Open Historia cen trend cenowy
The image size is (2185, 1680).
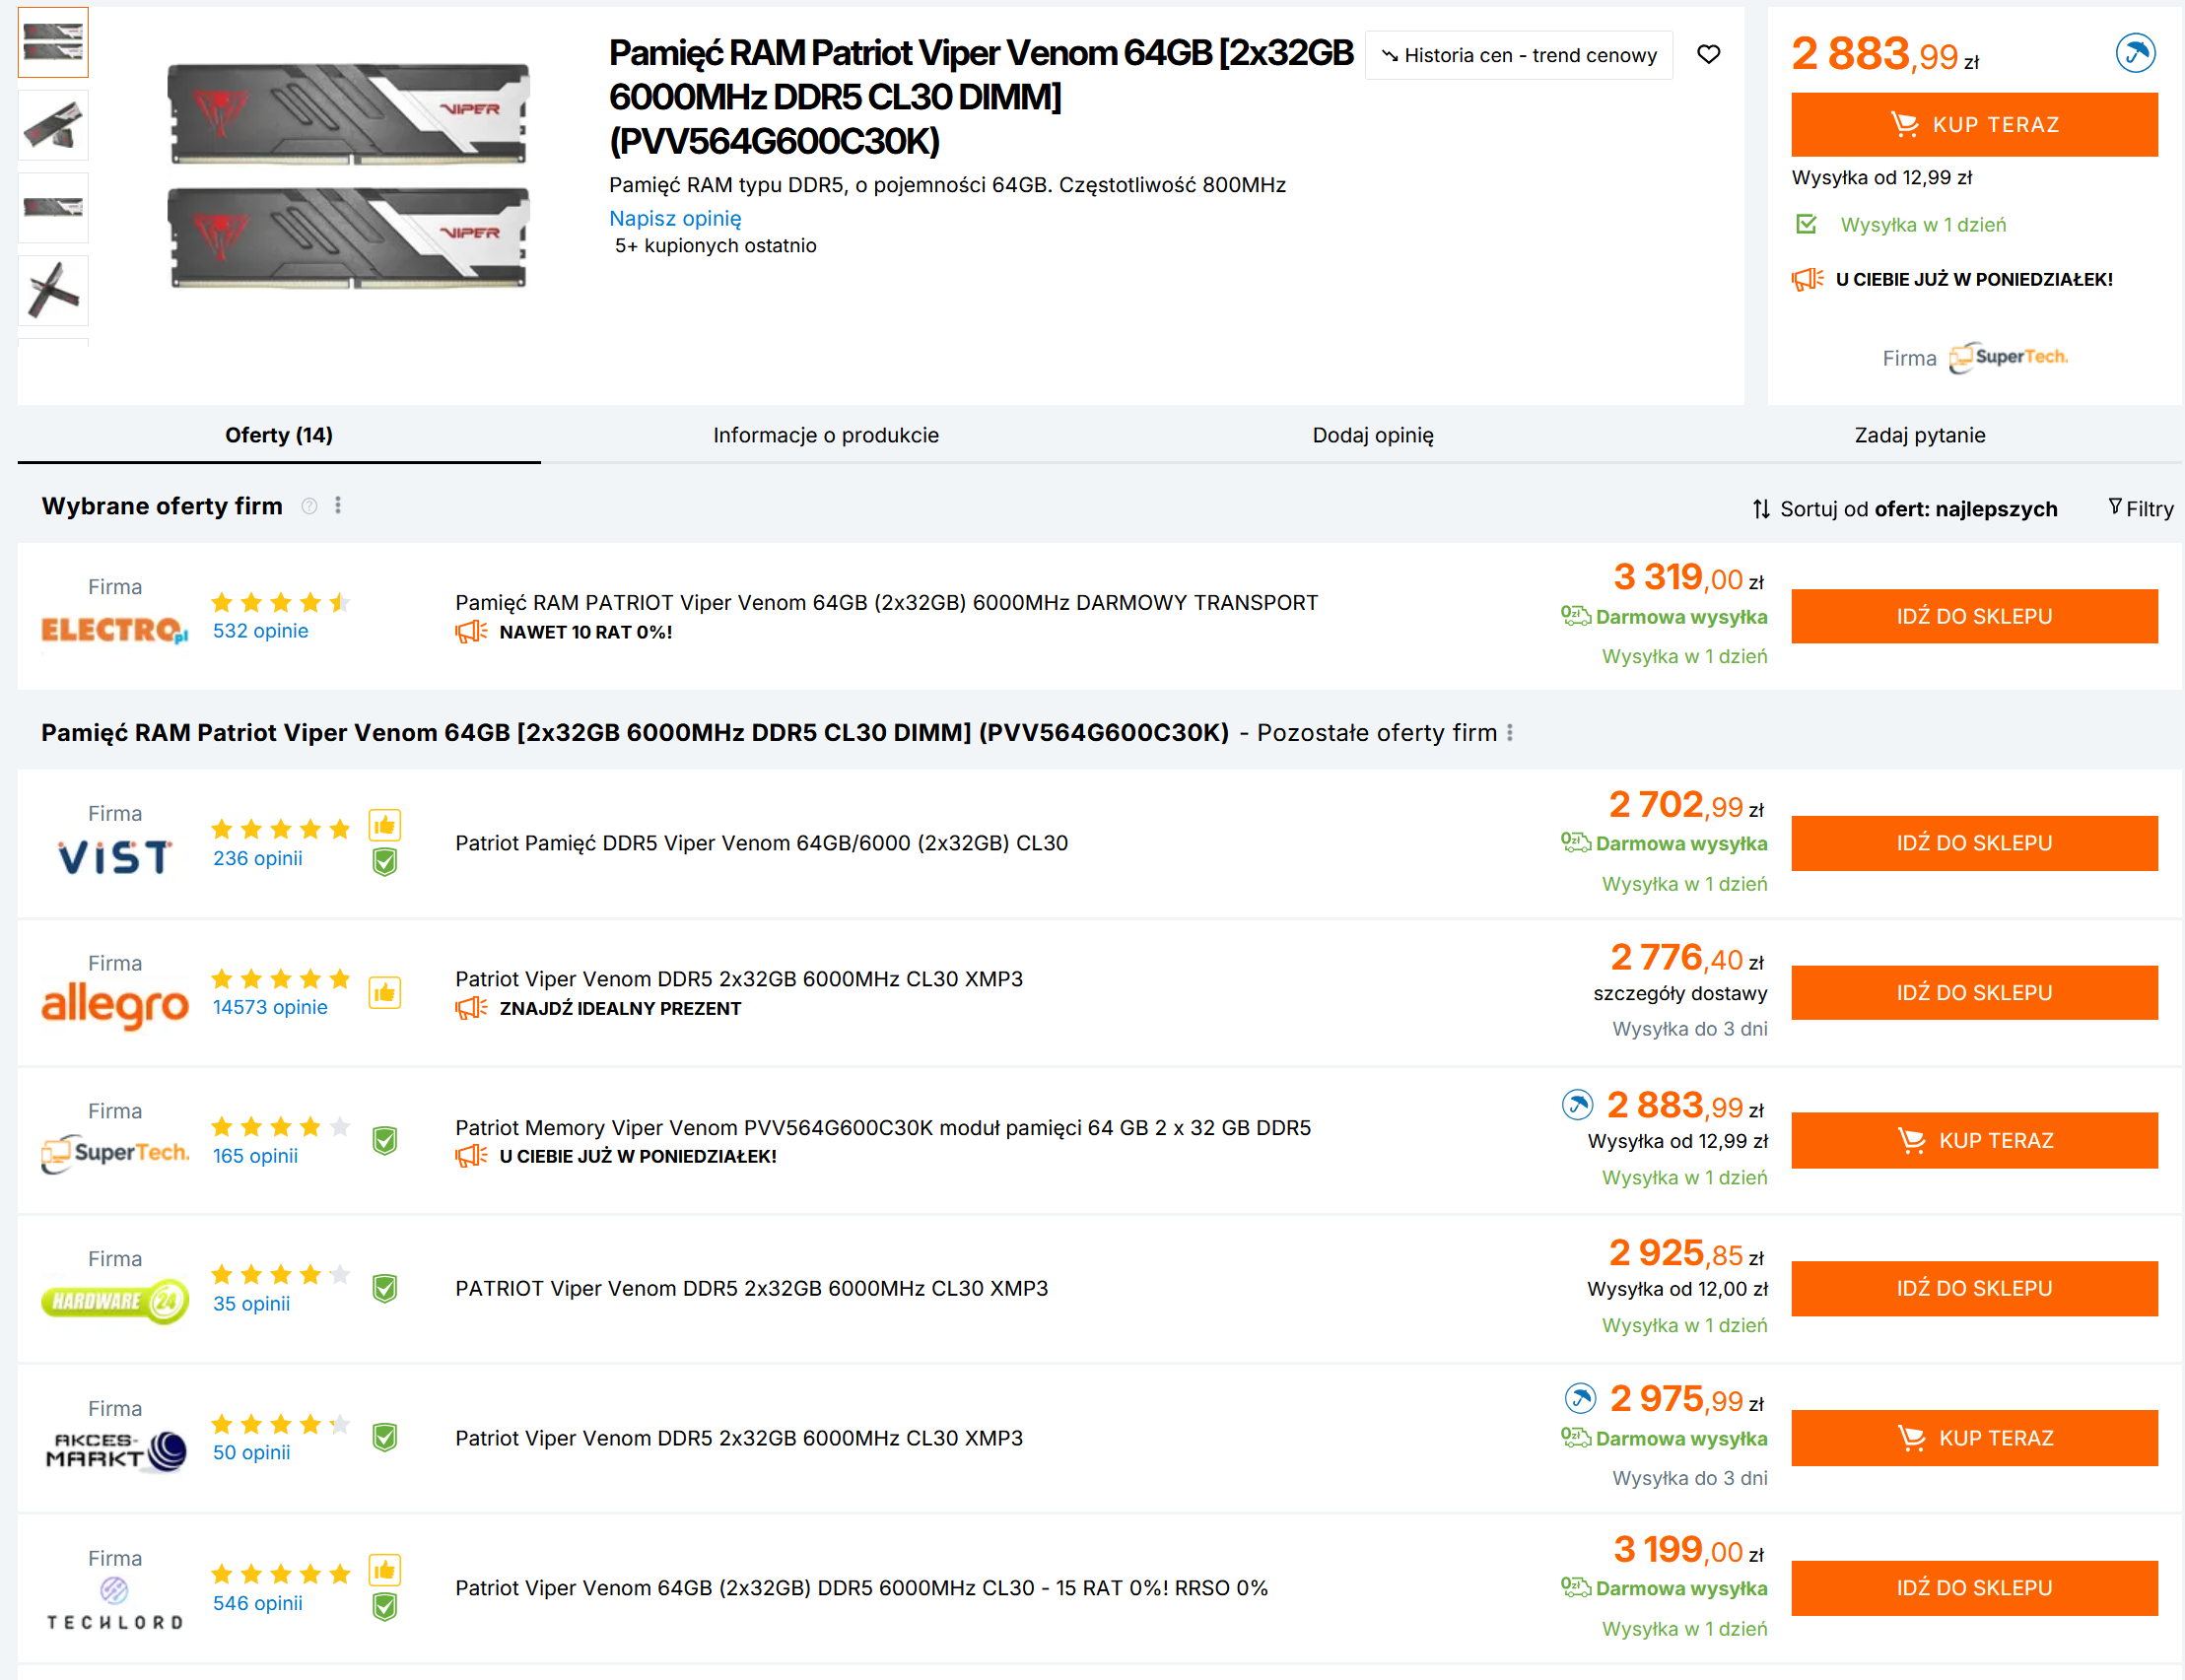click(x=1518, y=55)
